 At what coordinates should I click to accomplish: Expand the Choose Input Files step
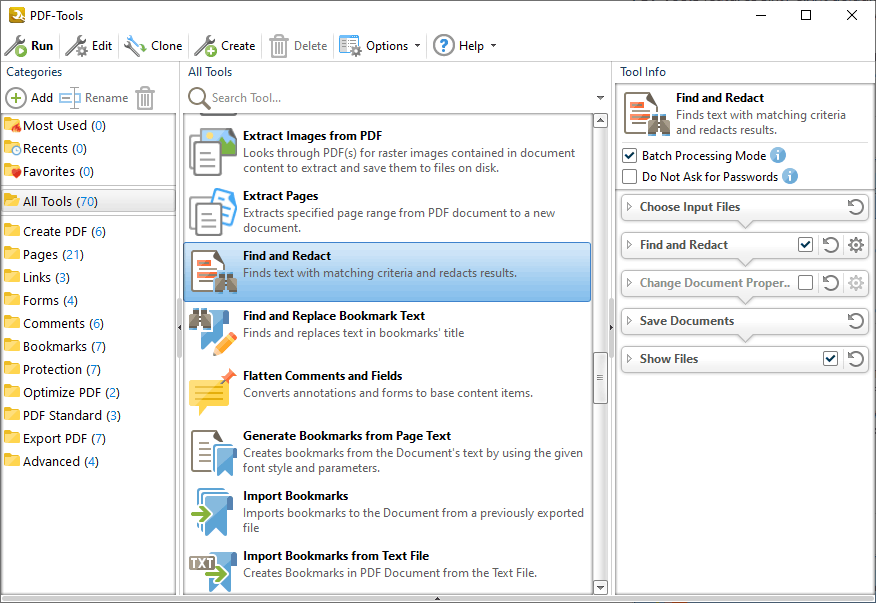[630, 207]
